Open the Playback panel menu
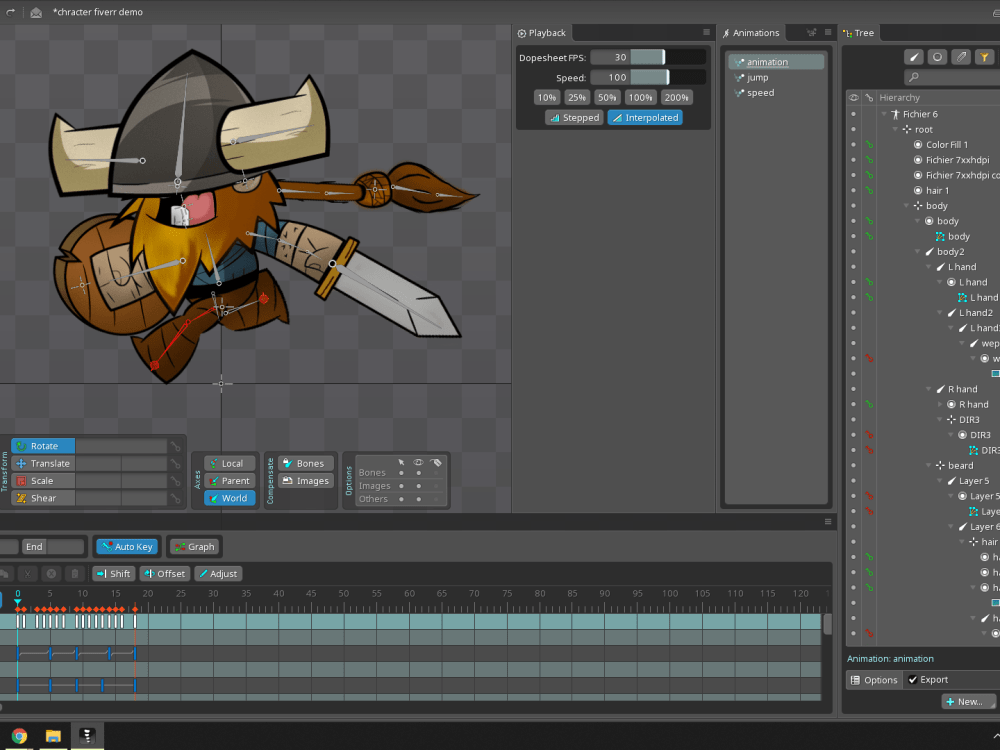This screenshot has height=750, width=1000. coord(704,32)
